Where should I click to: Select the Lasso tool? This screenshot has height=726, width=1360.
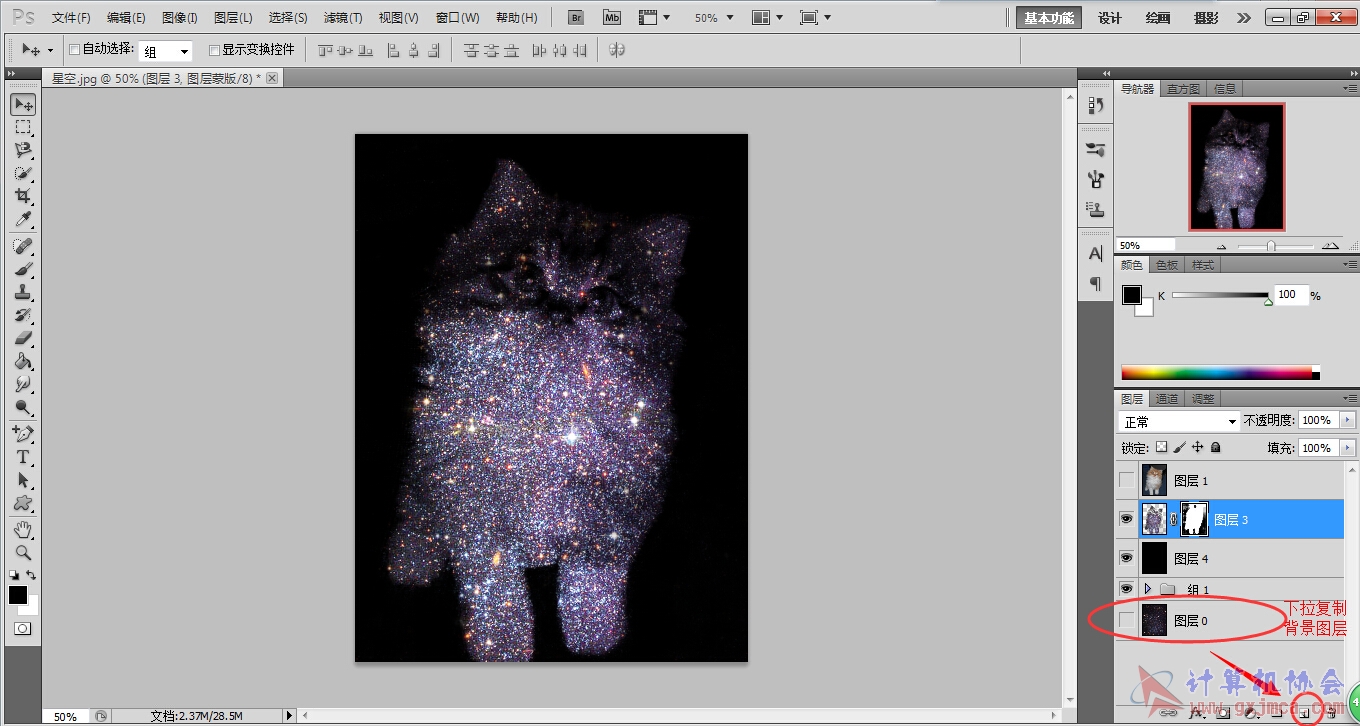click(x=23, y=150)
